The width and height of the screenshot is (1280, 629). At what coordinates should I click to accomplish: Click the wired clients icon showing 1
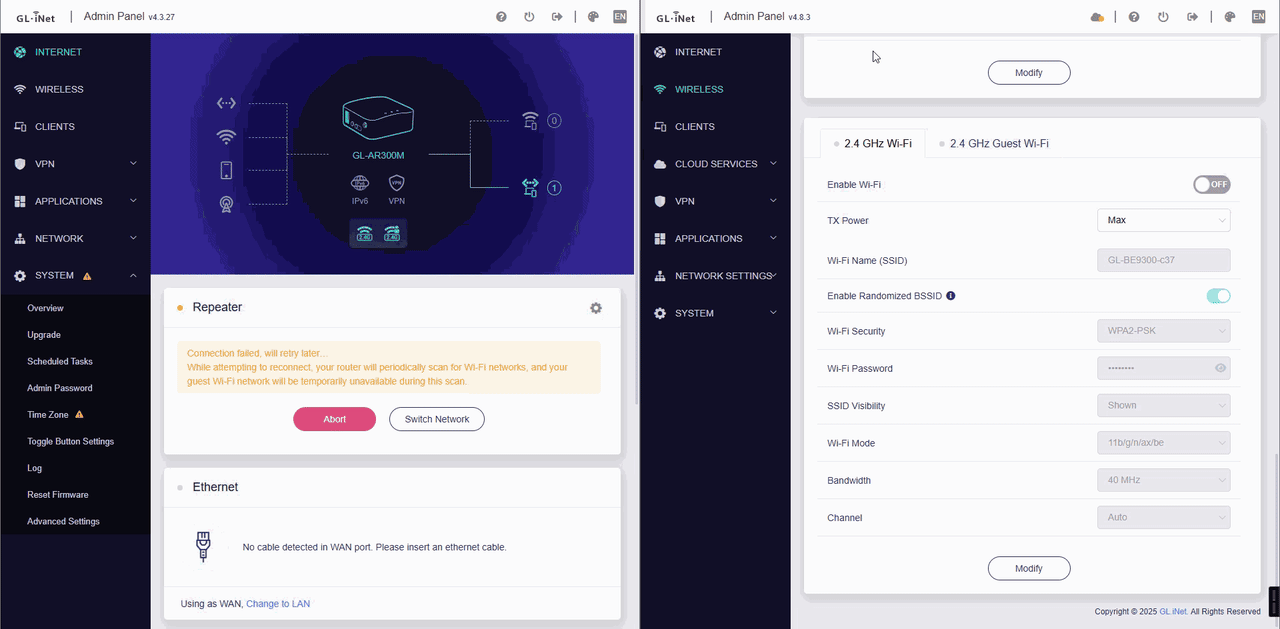[x=531, y=187]
